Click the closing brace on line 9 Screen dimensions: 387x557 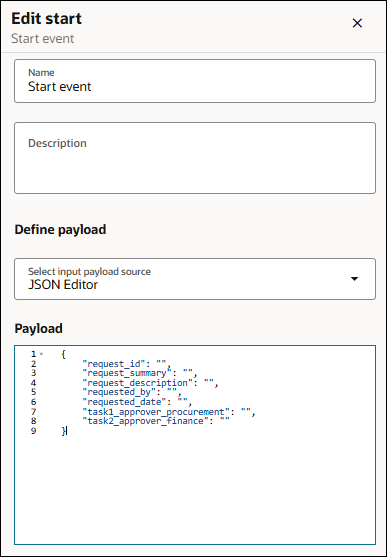[63, 431]
